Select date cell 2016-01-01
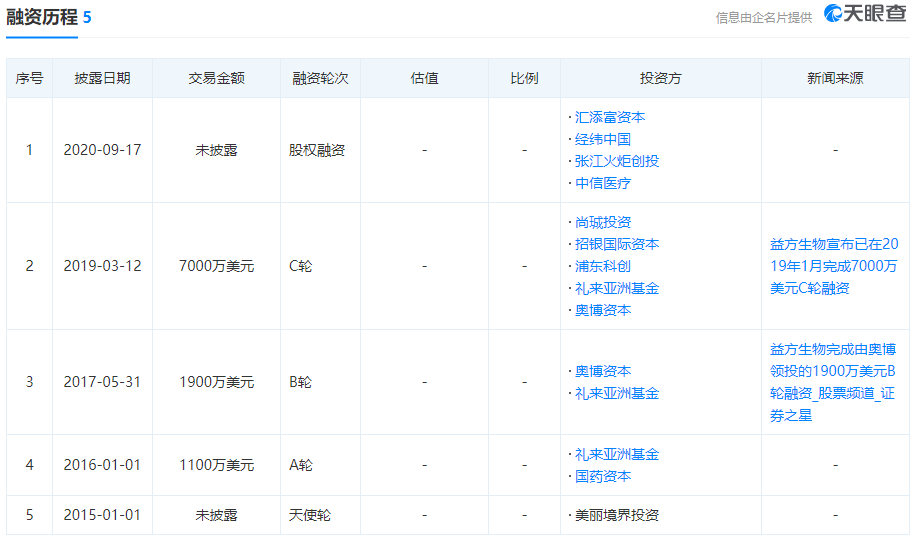 tap(102, 465)
